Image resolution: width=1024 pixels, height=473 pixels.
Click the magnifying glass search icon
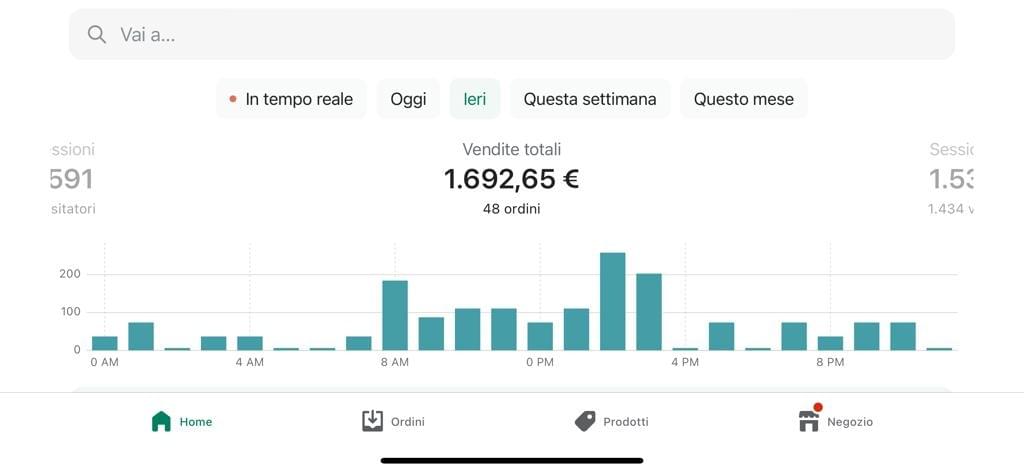(97, 35)
